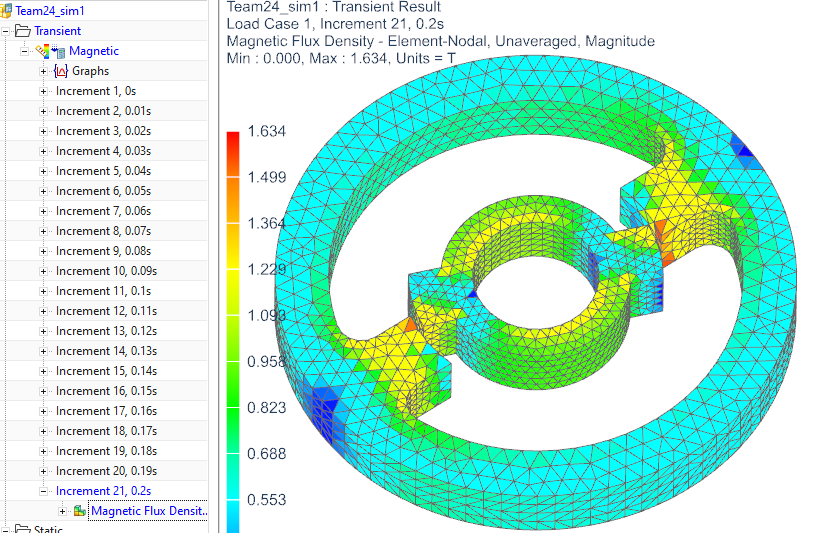
Task: Click the Magnetic Flux Density tree label
Action: pos(150,511)
